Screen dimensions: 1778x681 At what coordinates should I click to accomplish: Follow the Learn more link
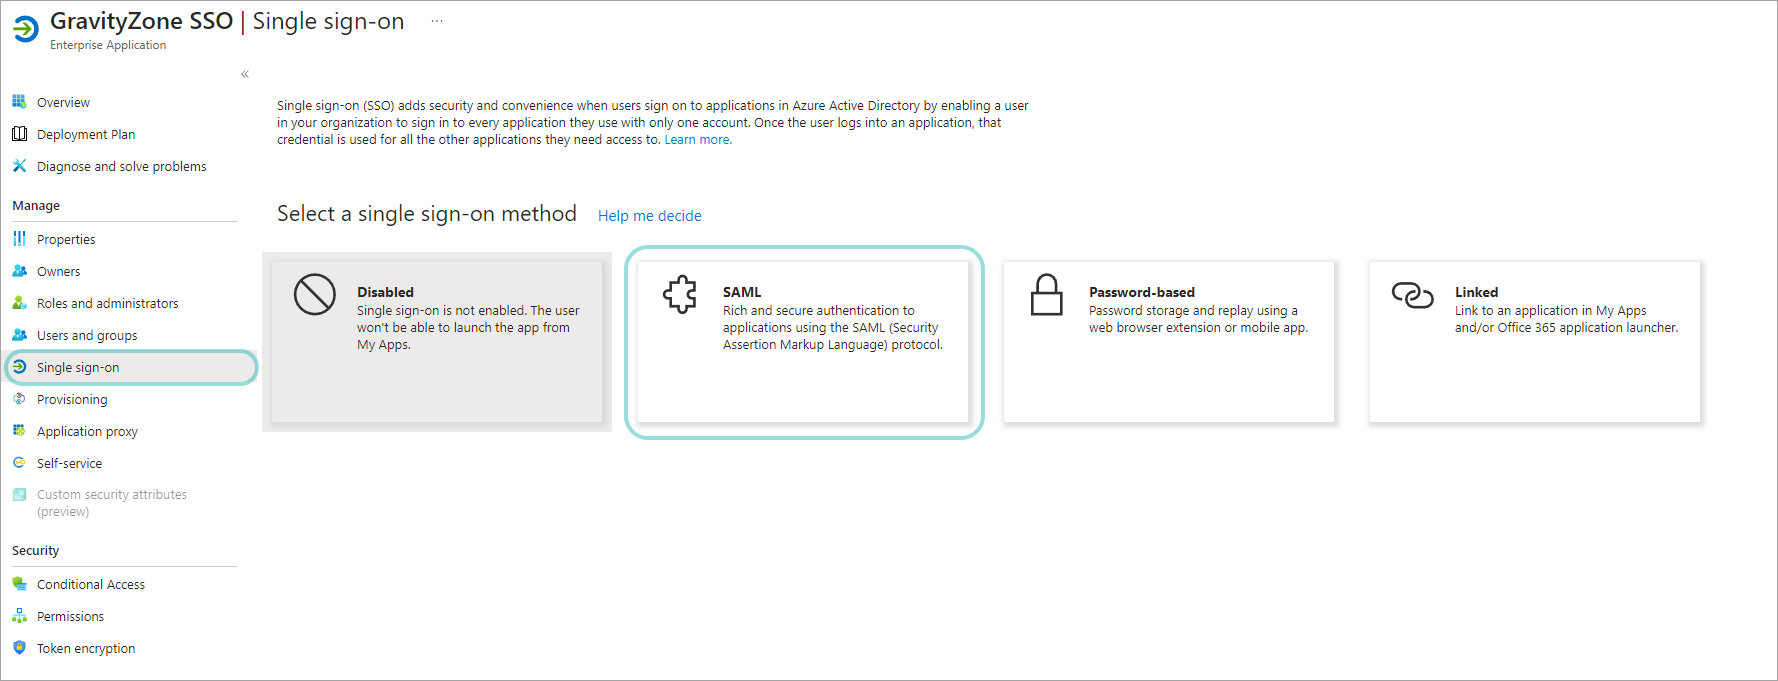point(698,140)
